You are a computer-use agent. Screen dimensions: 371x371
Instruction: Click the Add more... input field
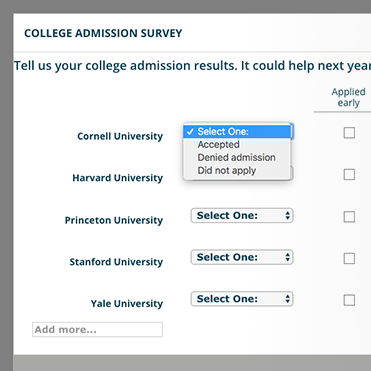click(97, 330)
